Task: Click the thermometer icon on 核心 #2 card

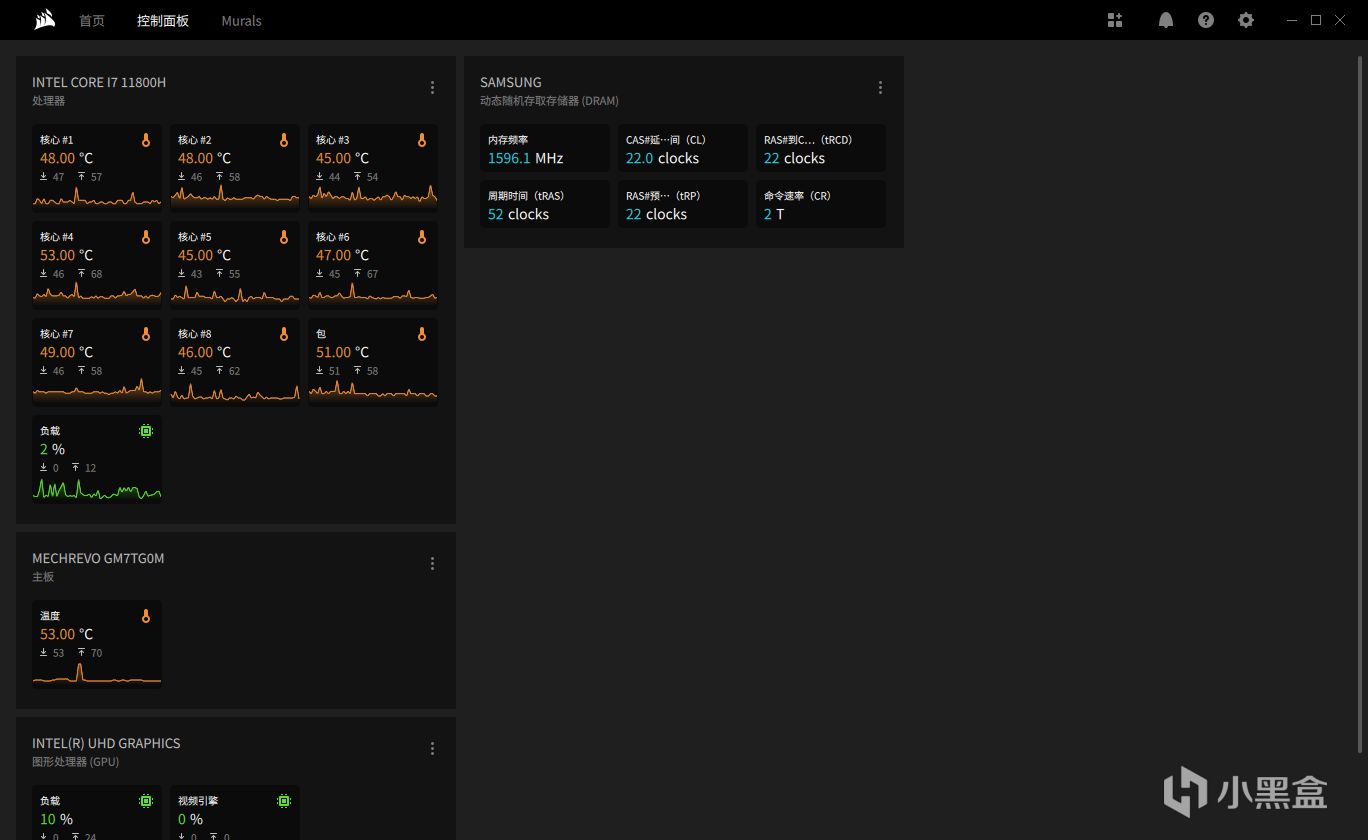Action: click(x=284, y=140)
